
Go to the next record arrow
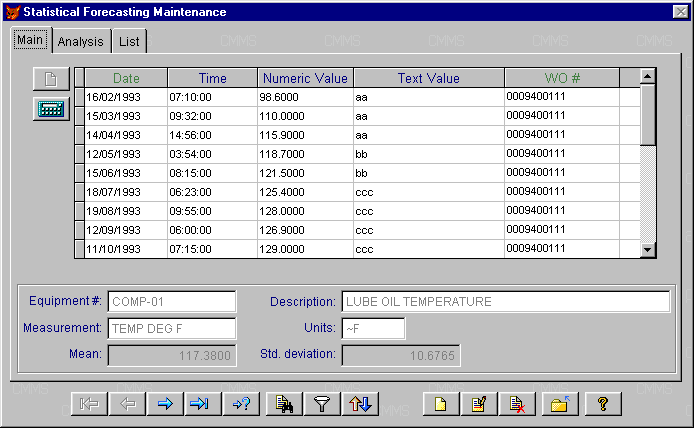point(164,404)
